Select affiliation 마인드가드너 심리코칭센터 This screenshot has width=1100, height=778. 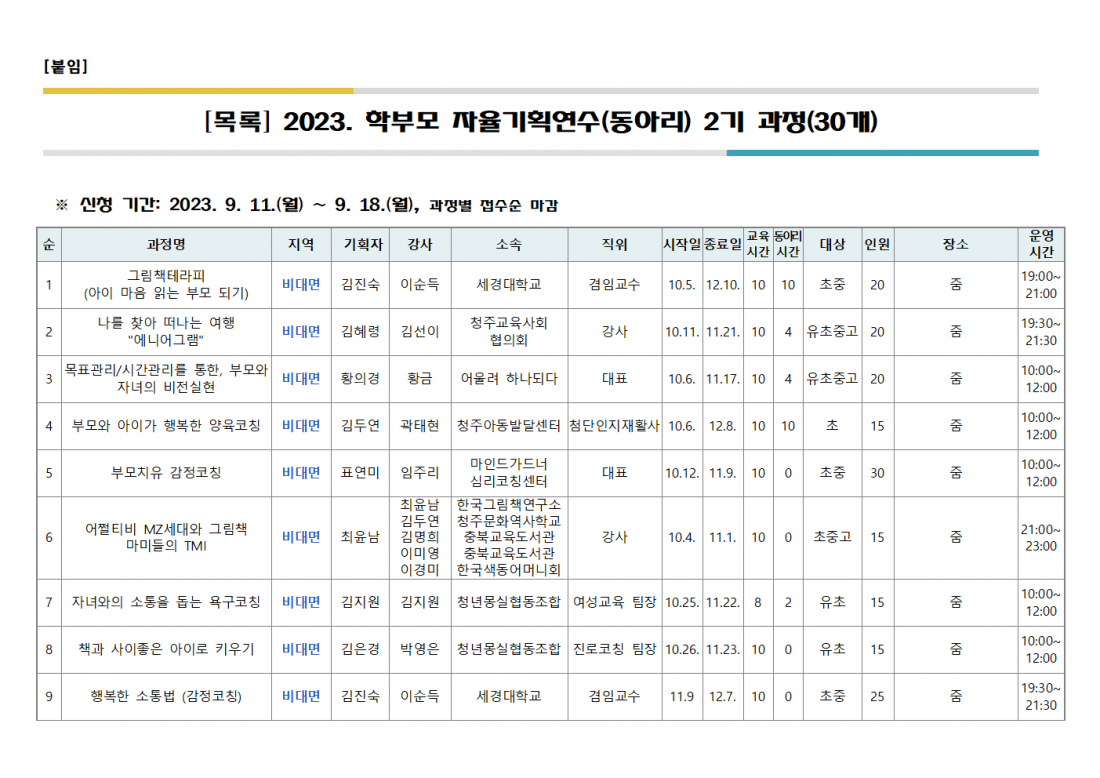[509, 473]
